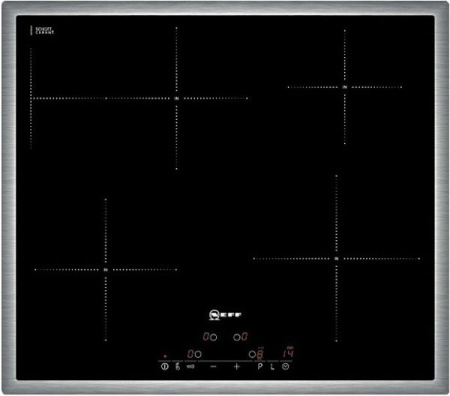Tap the front-right heat display showing 8
Viewport: 450px width, 396px height.
tap(260, 354)
